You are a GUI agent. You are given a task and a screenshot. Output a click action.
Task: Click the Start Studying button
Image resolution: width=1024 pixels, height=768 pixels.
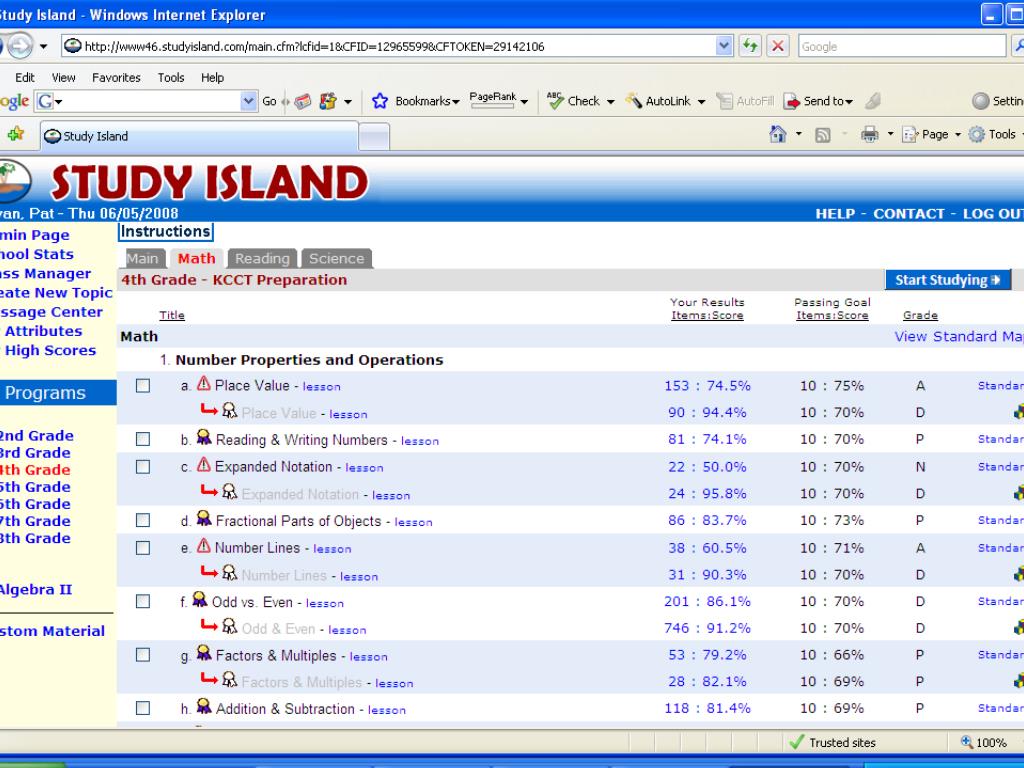(948, 280)
